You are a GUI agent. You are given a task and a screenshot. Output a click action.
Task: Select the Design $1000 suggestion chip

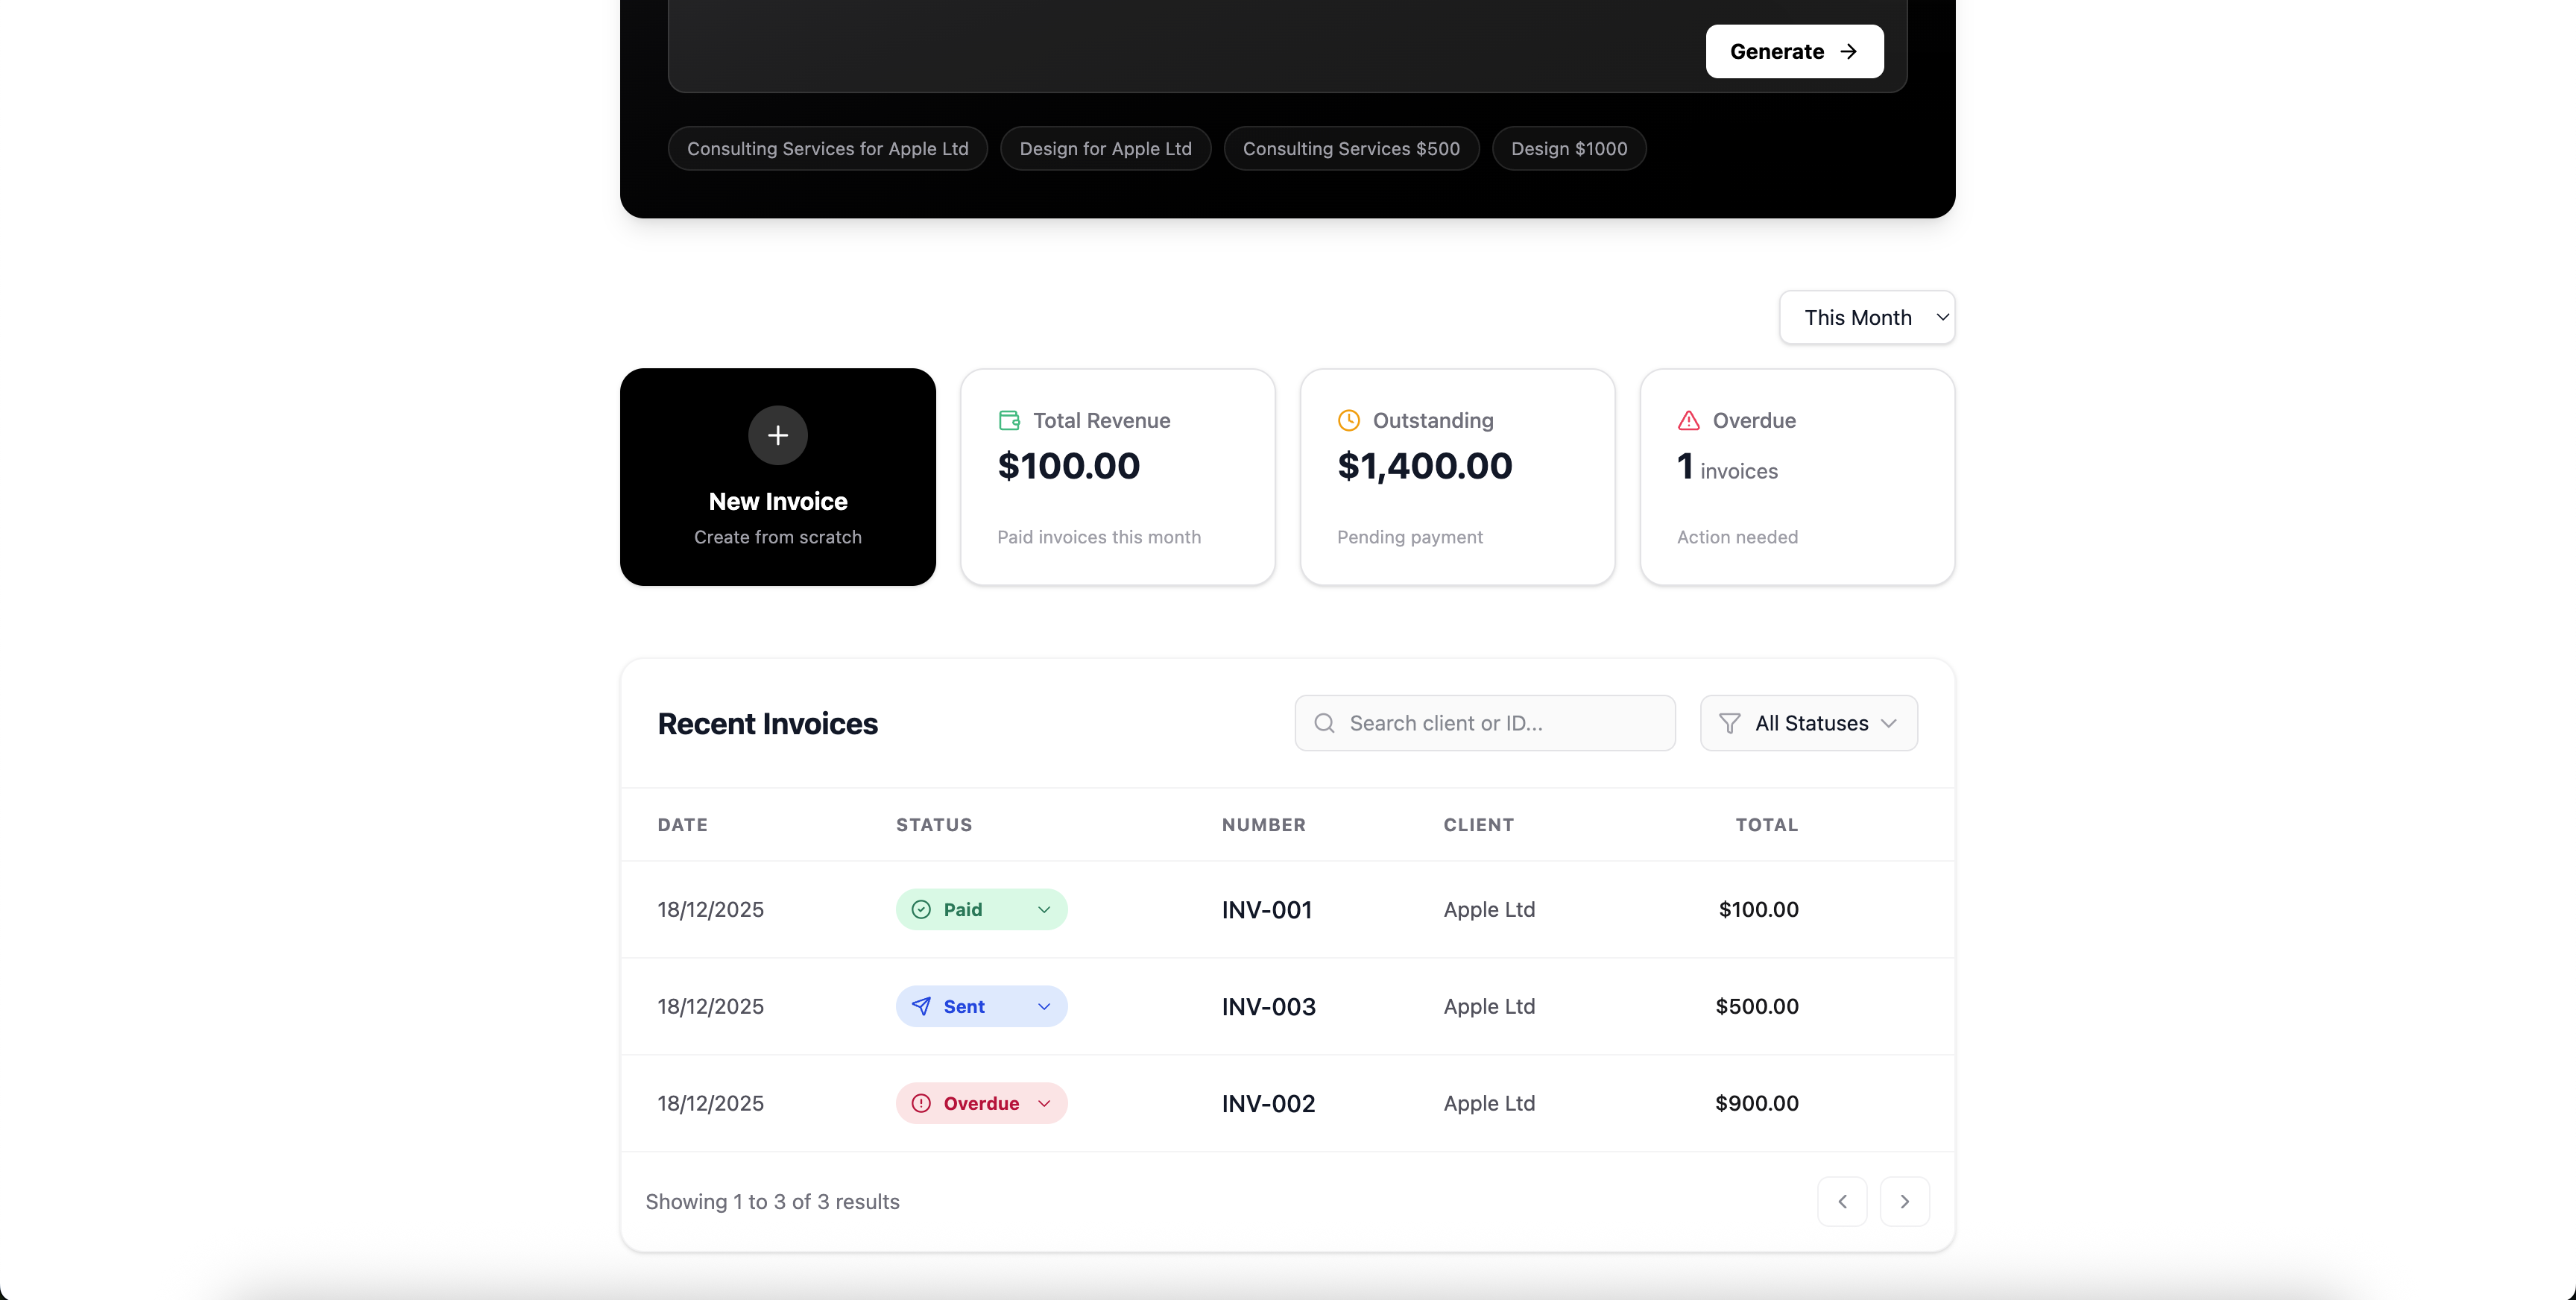point(1568,148)
